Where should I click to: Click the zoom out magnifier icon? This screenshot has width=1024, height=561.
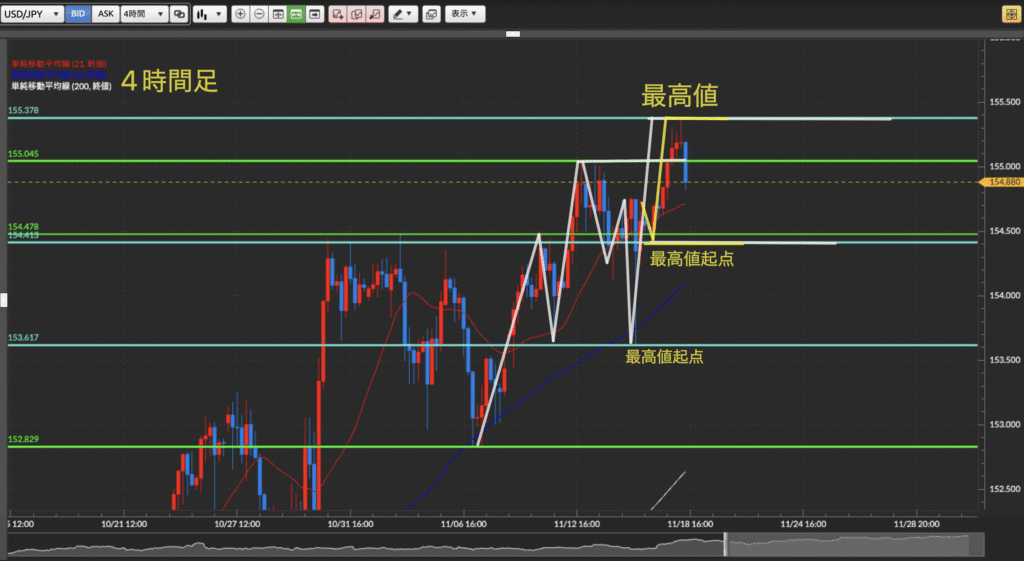[x=259, y=15]
